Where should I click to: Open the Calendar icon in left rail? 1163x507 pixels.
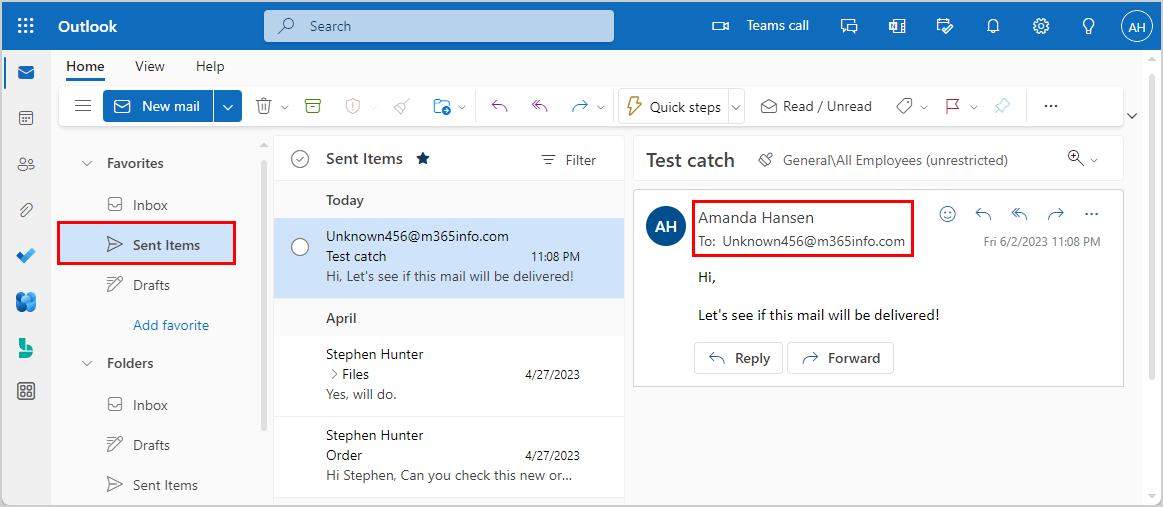coord(26,118)
